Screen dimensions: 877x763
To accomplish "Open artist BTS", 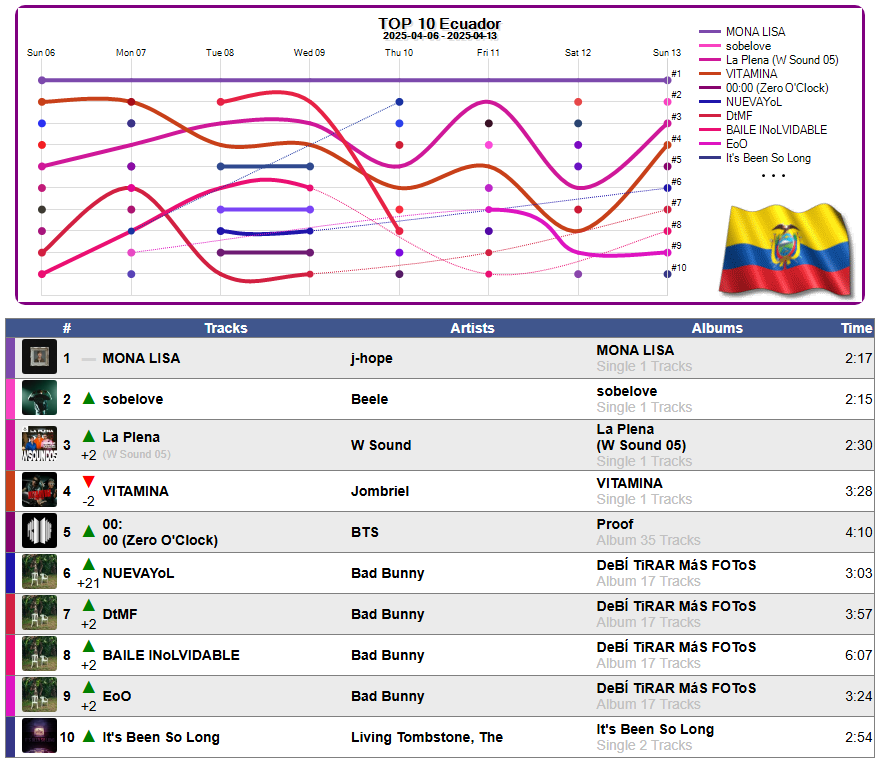I will coord(365,532).
